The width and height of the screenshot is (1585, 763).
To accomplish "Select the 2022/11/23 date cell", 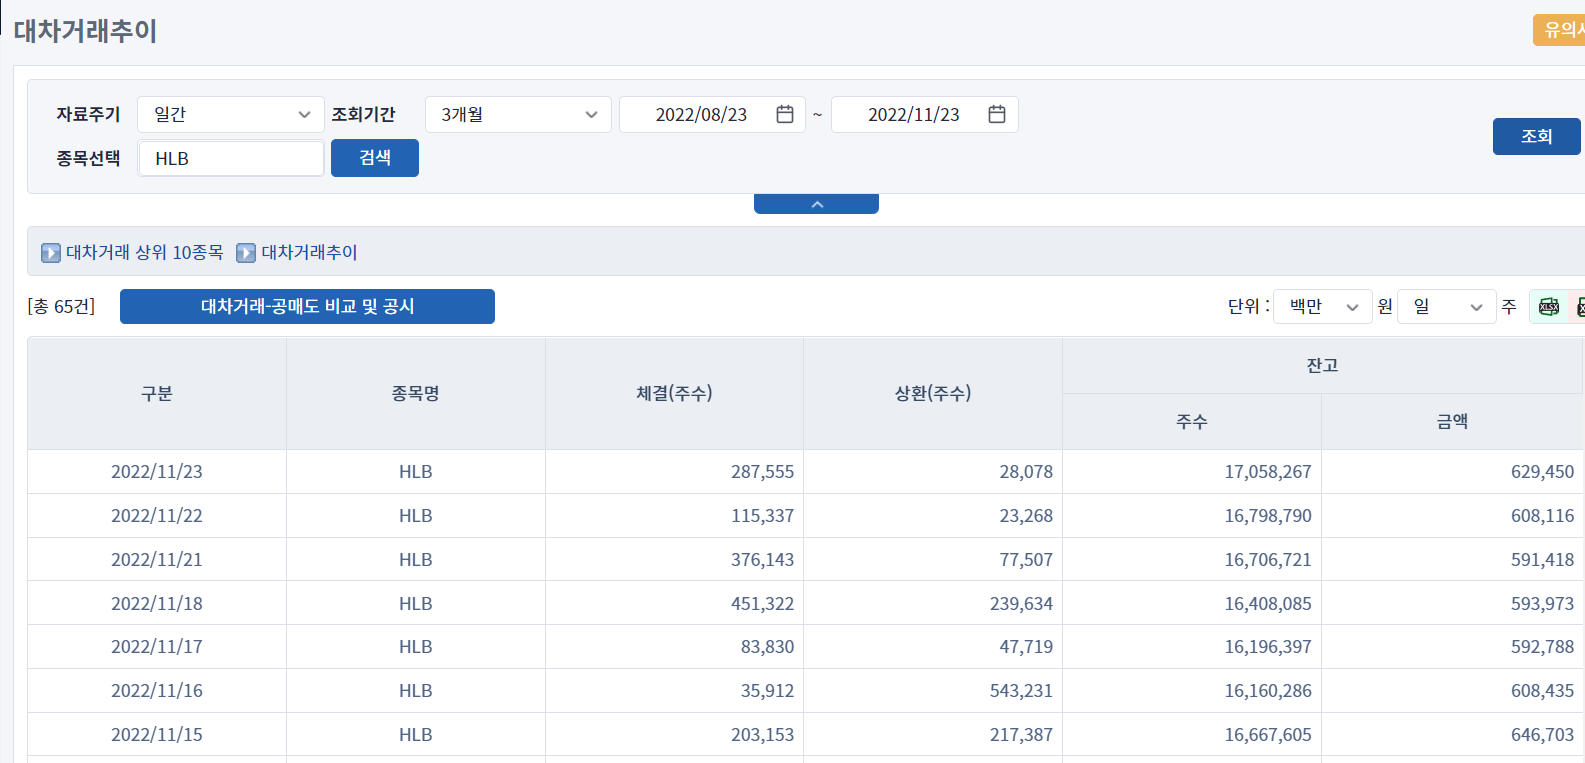I will click(x=157, y=472).
